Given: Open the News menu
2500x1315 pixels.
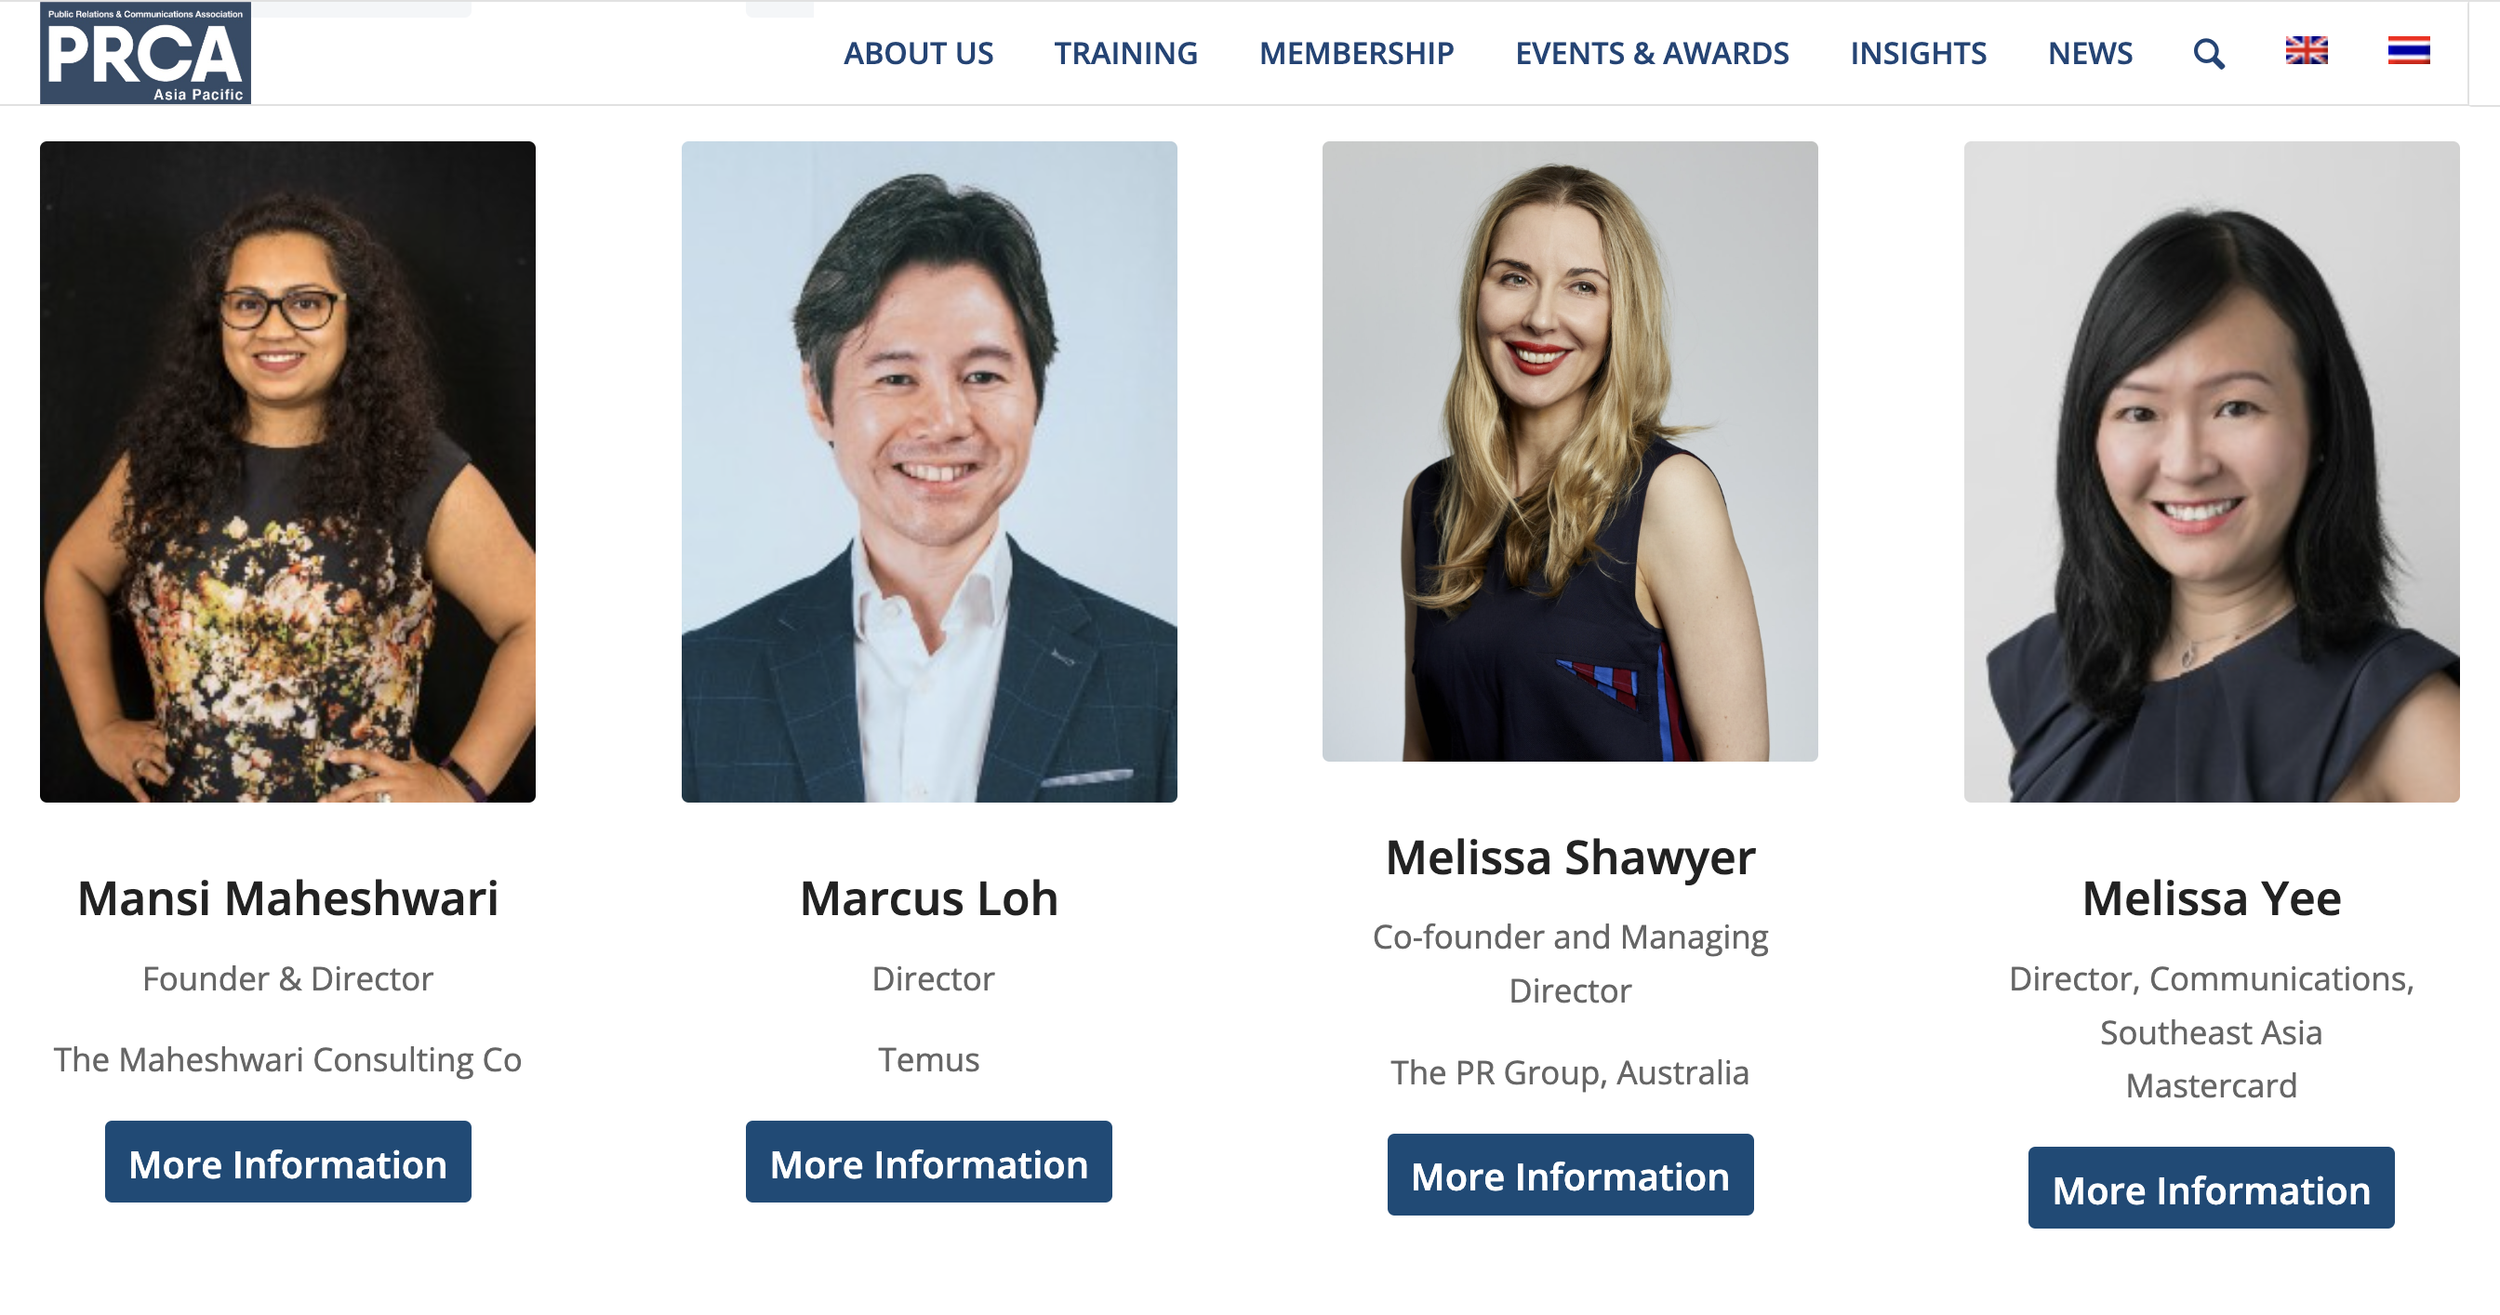Looking at the screenshot, I should pyautogui.click(x=2090, y=53).
